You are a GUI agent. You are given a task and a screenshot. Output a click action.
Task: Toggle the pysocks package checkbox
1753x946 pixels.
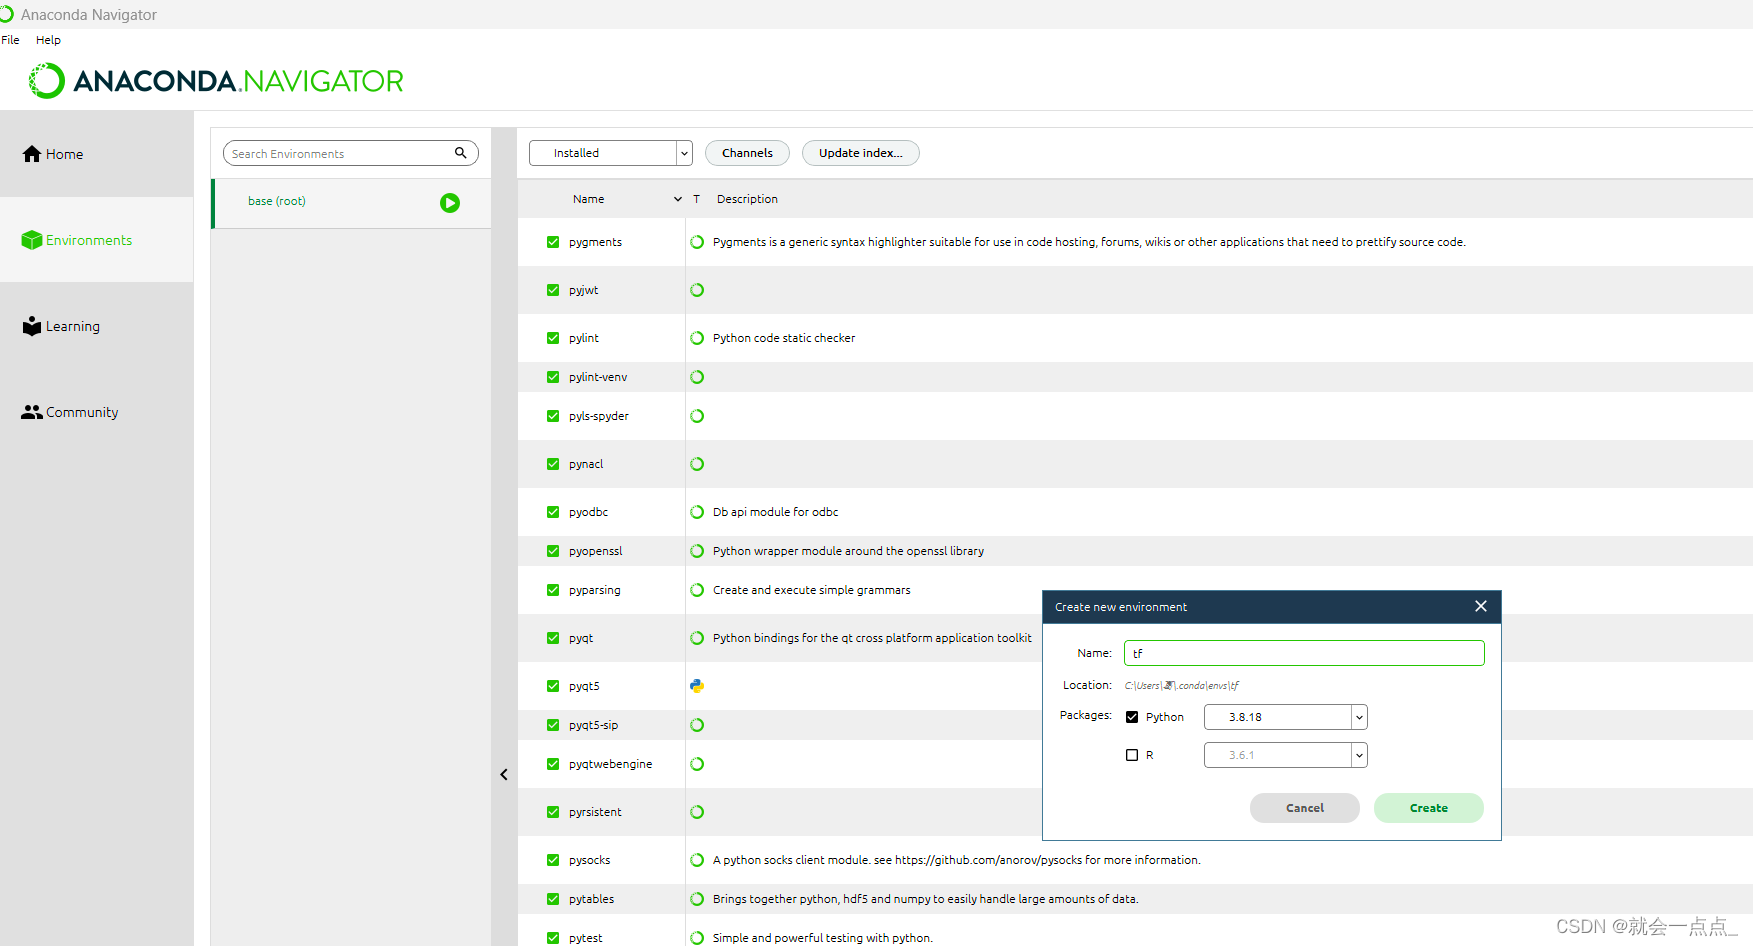point(553,860)
